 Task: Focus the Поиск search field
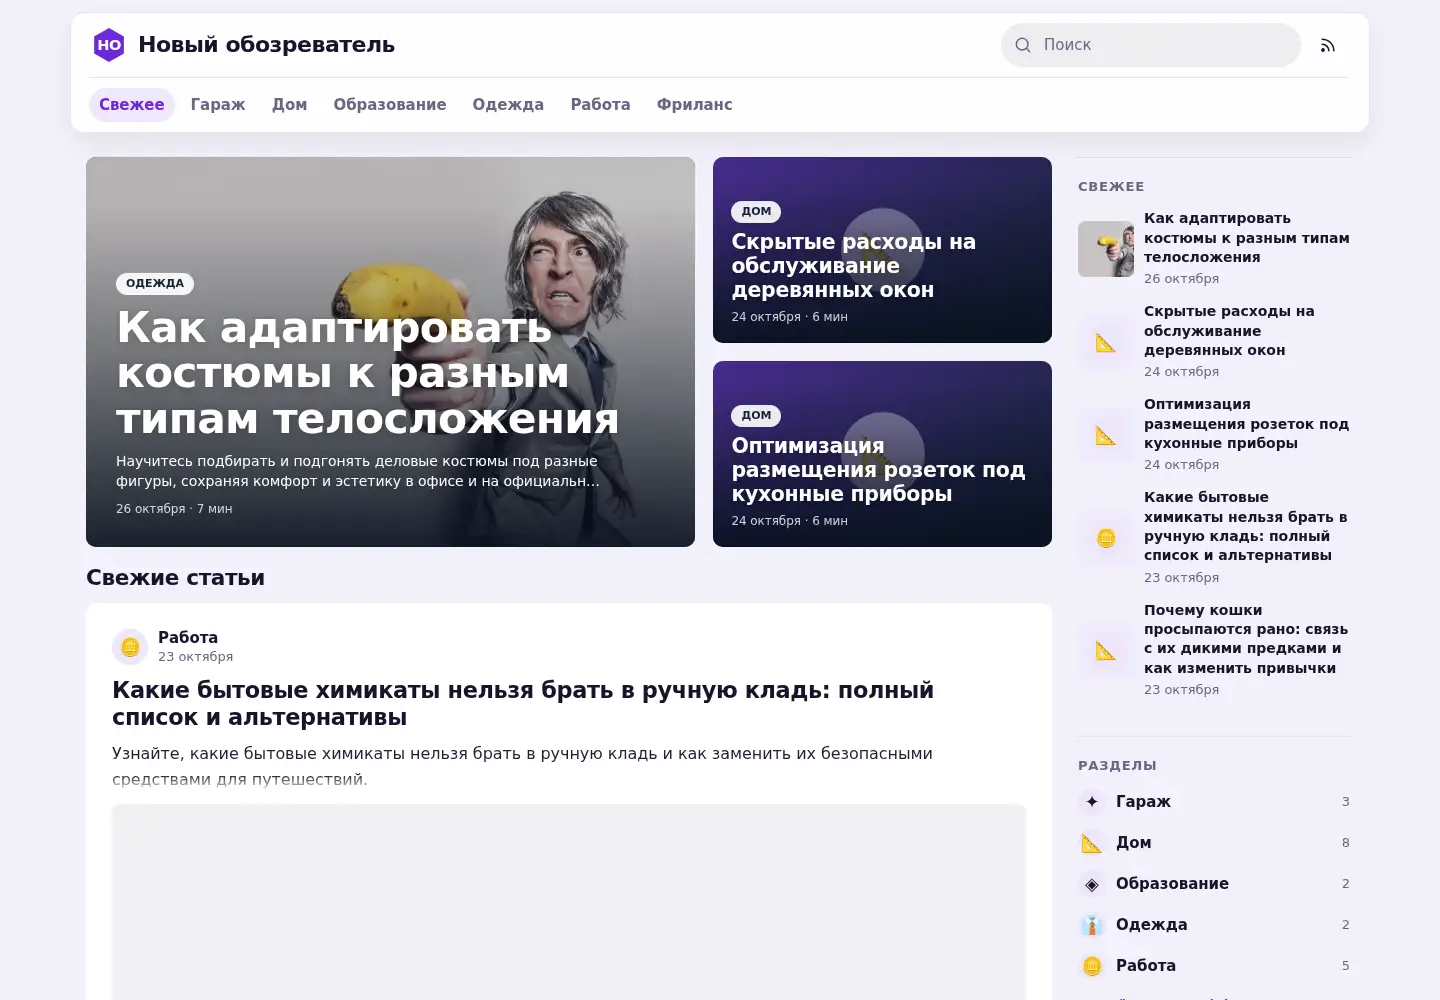coord(1151,45)
